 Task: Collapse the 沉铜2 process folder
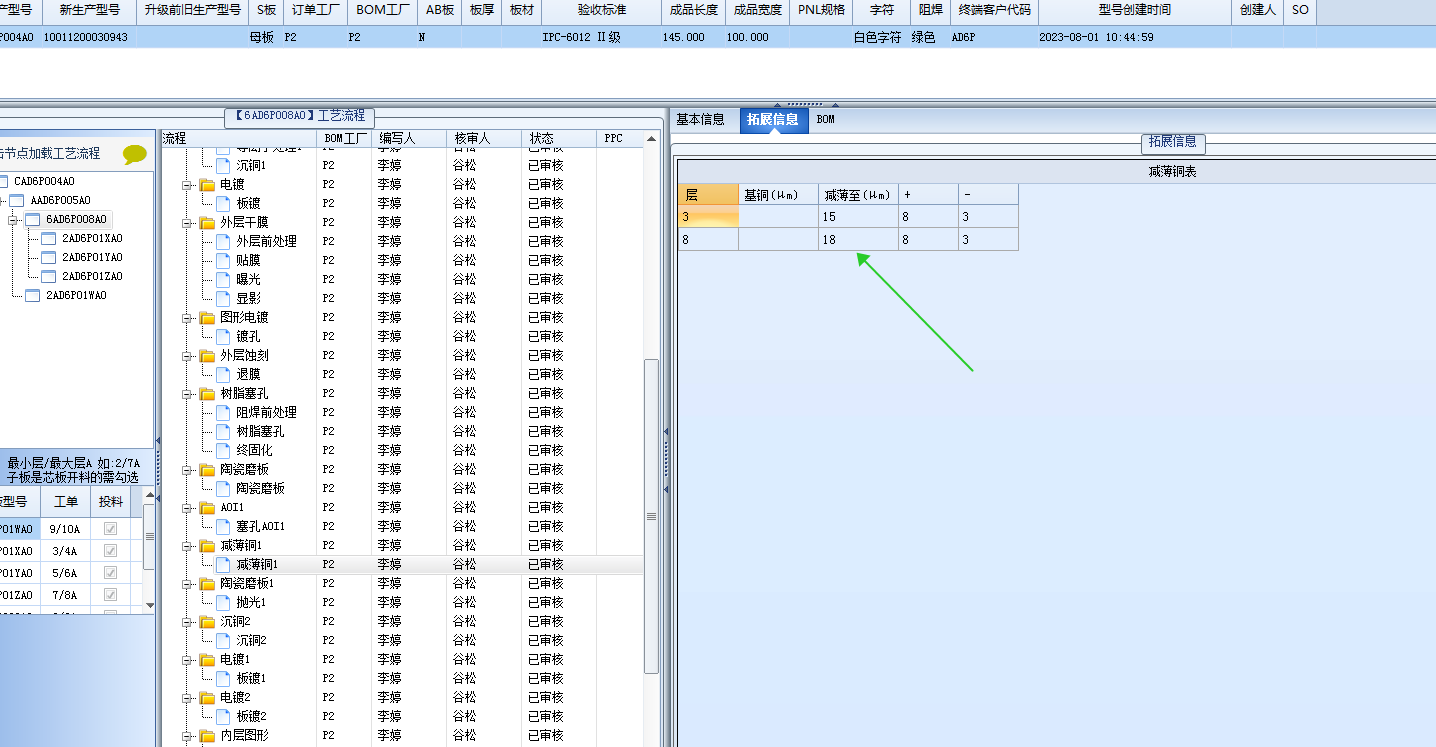[187, 622]
